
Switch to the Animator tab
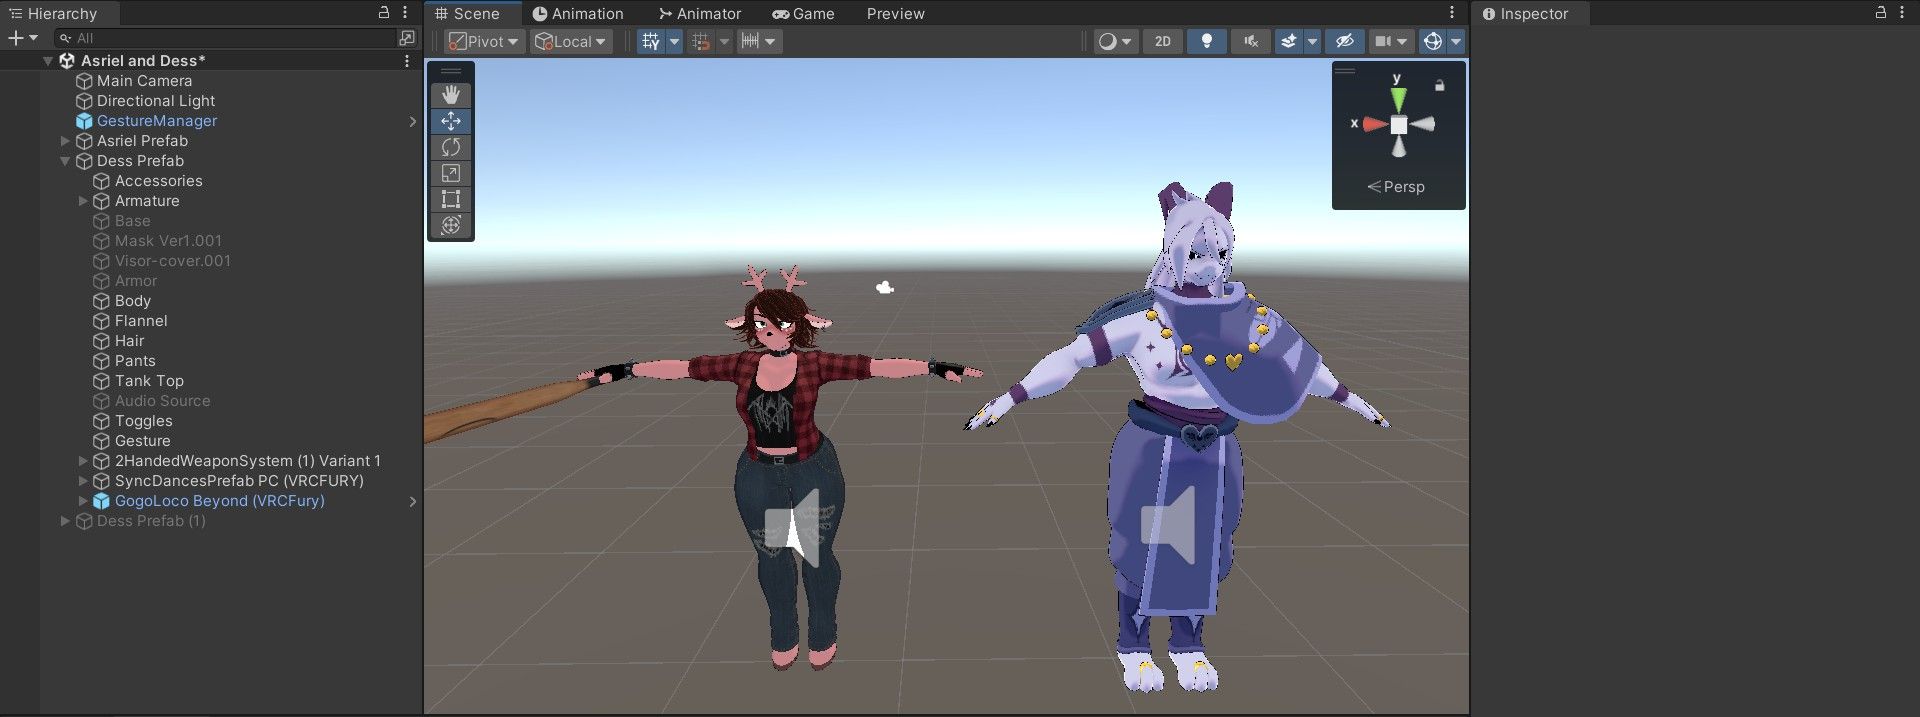pyautogui.click(x=700, y=14)
